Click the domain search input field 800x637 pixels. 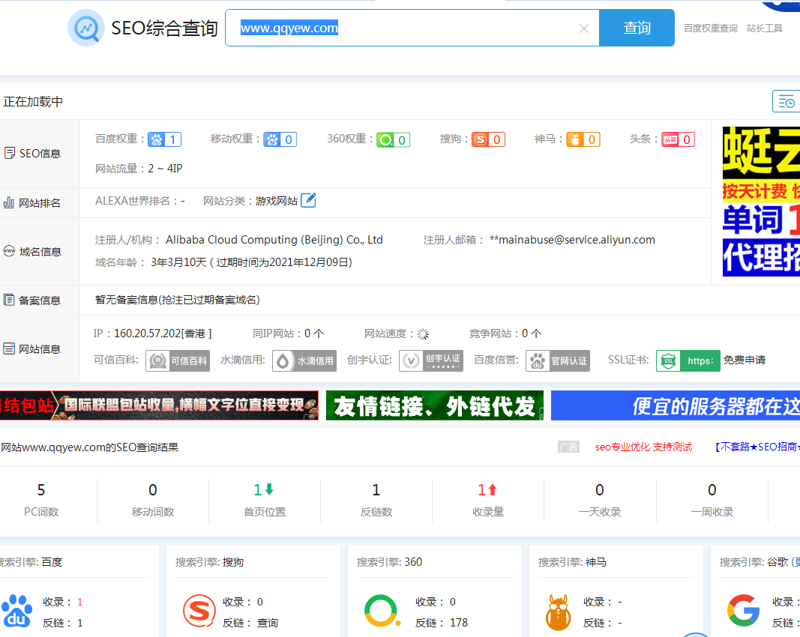[400, 28]
